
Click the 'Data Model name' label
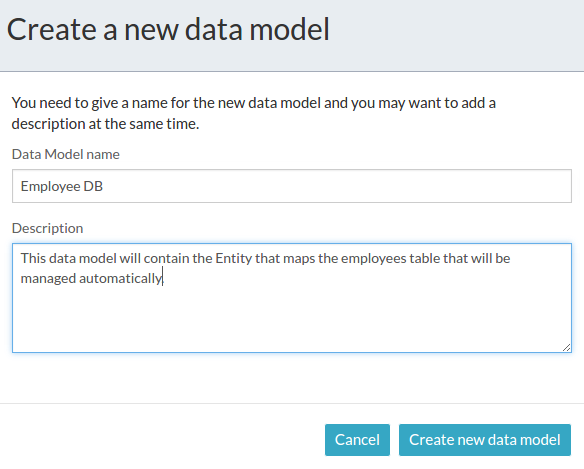point(66,154)
